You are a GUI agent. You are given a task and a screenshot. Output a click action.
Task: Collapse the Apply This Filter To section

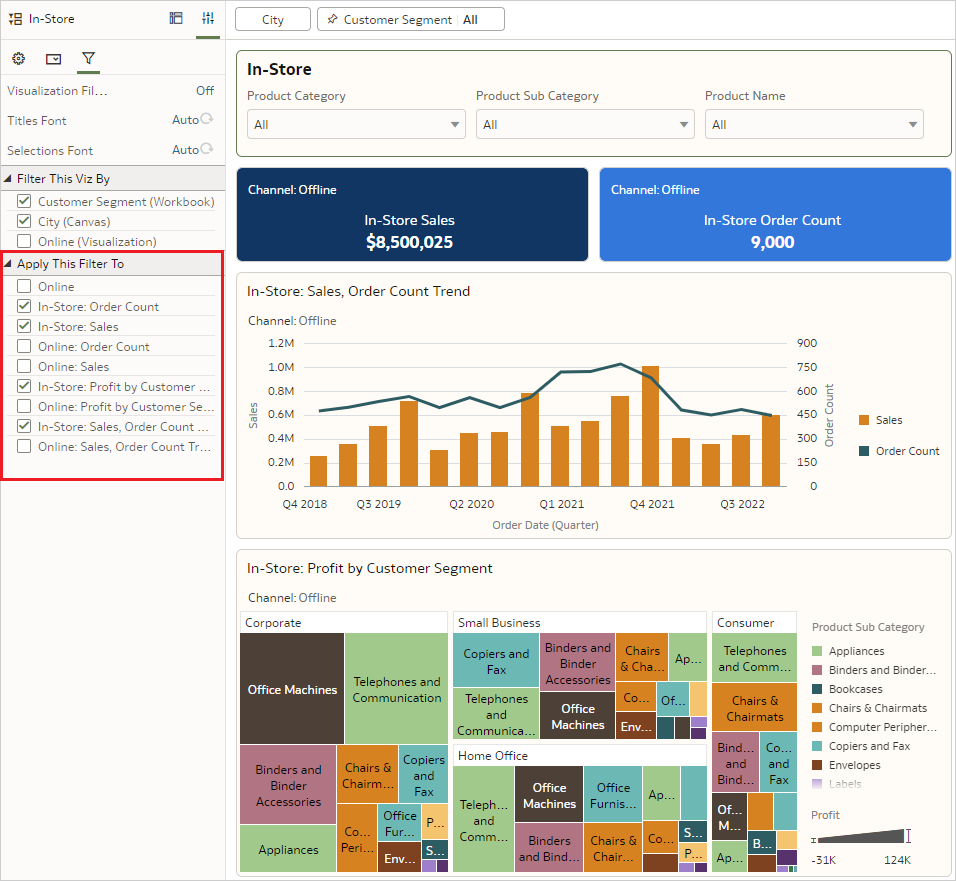pyautogui.click(x=9, y=264)
